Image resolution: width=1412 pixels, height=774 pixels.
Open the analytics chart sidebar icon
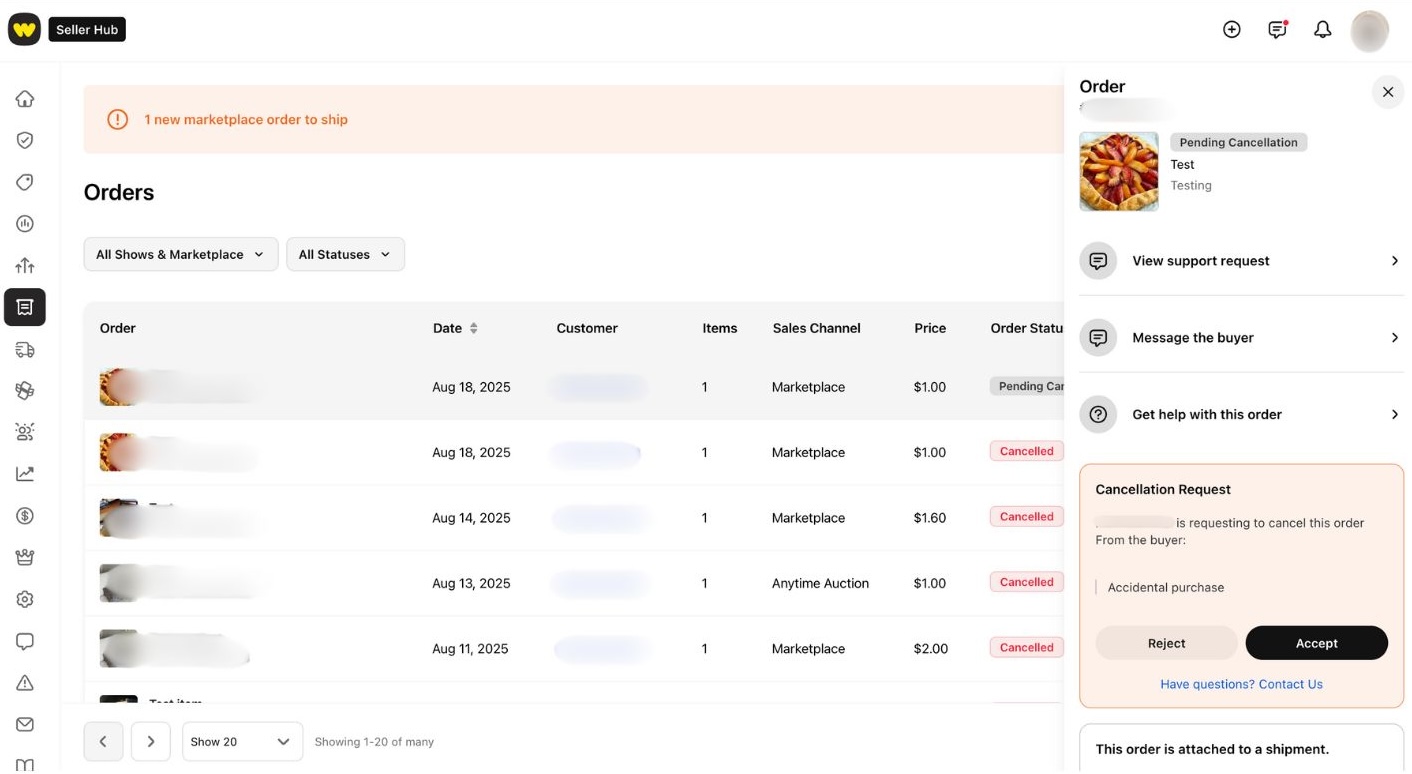click(x=25, y=474)
